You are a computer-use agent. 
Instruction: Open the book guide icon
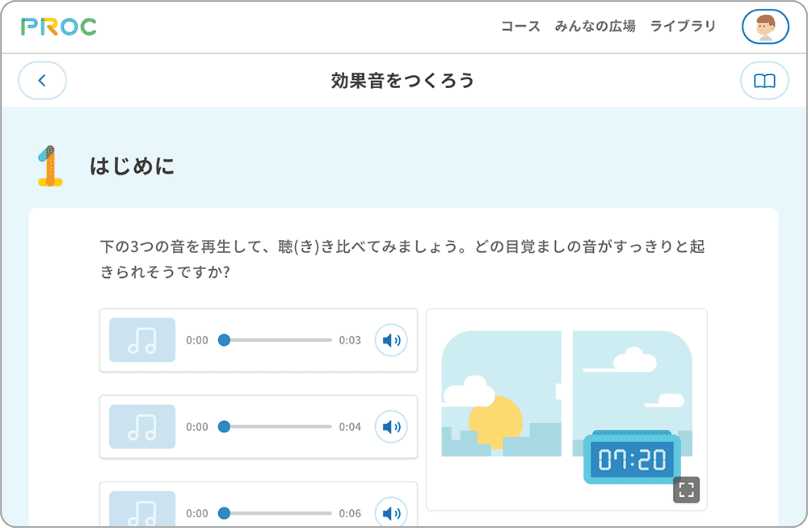click(765, 80)
